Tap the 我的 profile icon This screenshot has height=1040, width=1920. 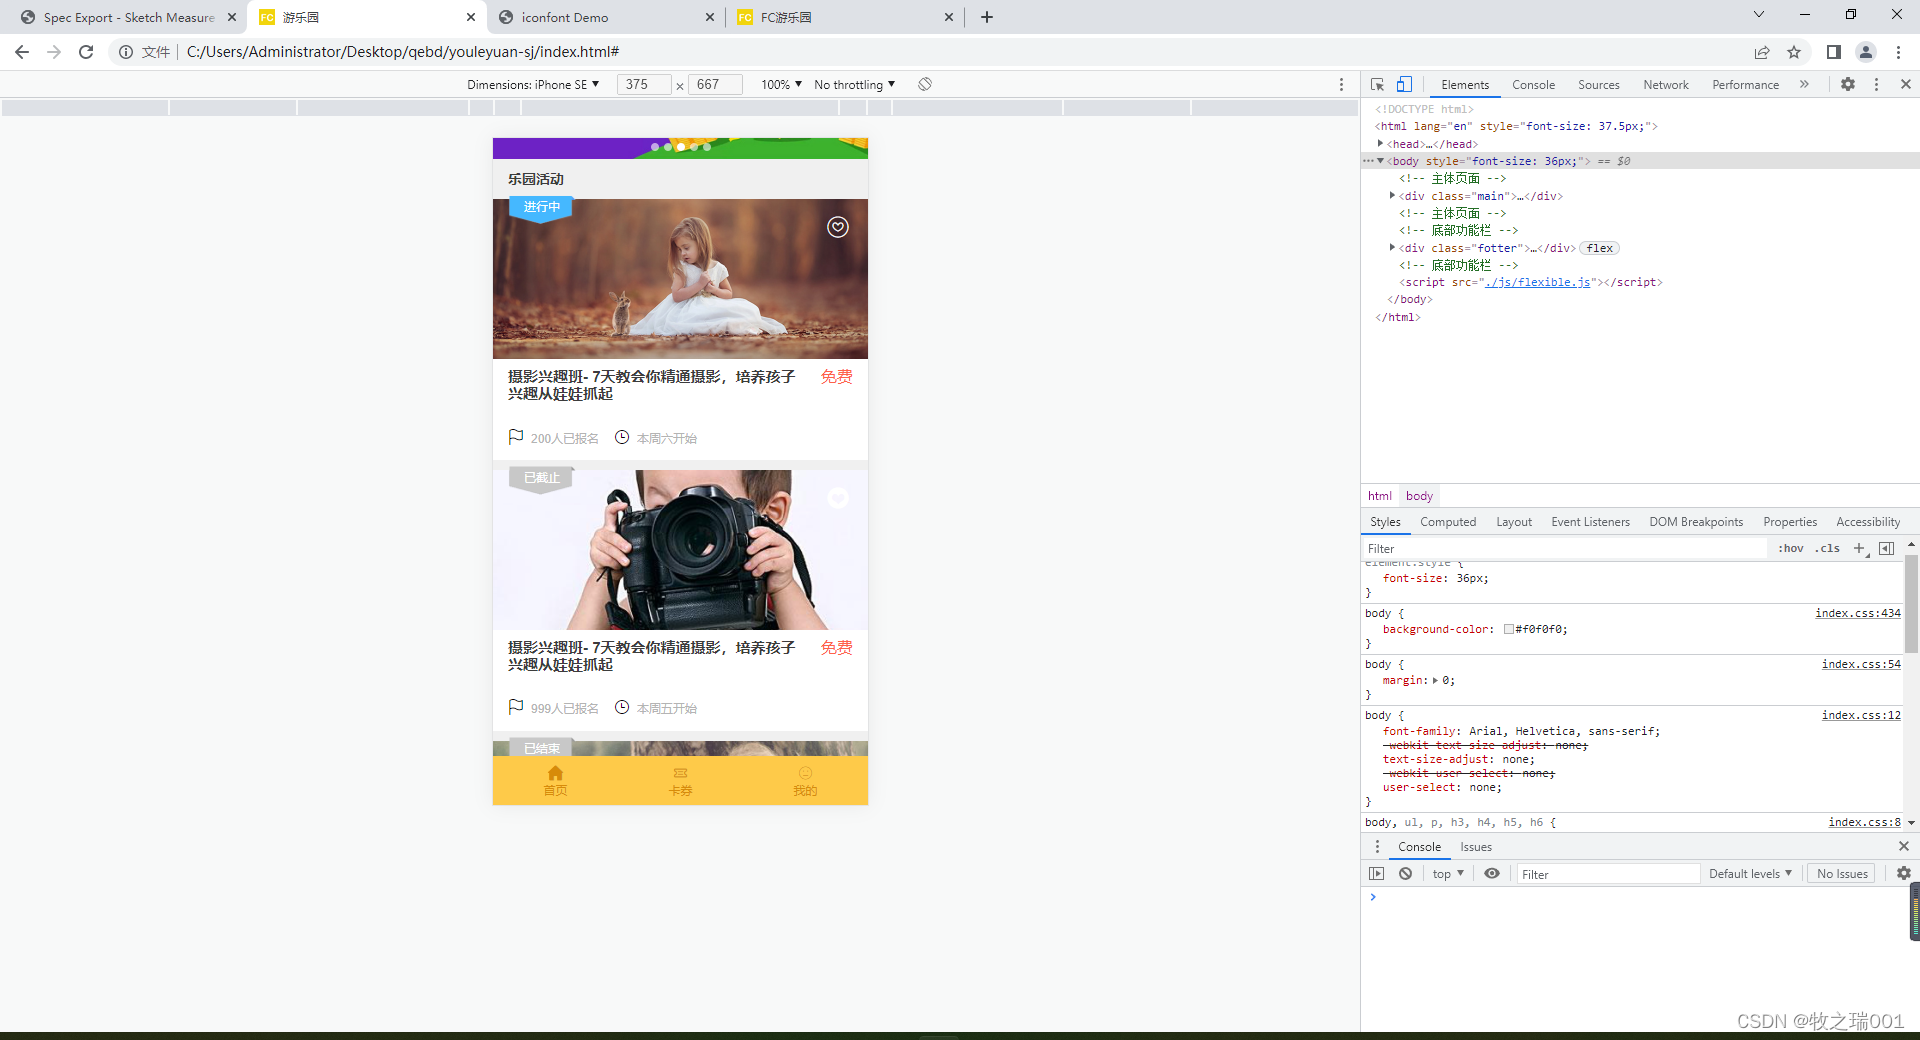805,773
